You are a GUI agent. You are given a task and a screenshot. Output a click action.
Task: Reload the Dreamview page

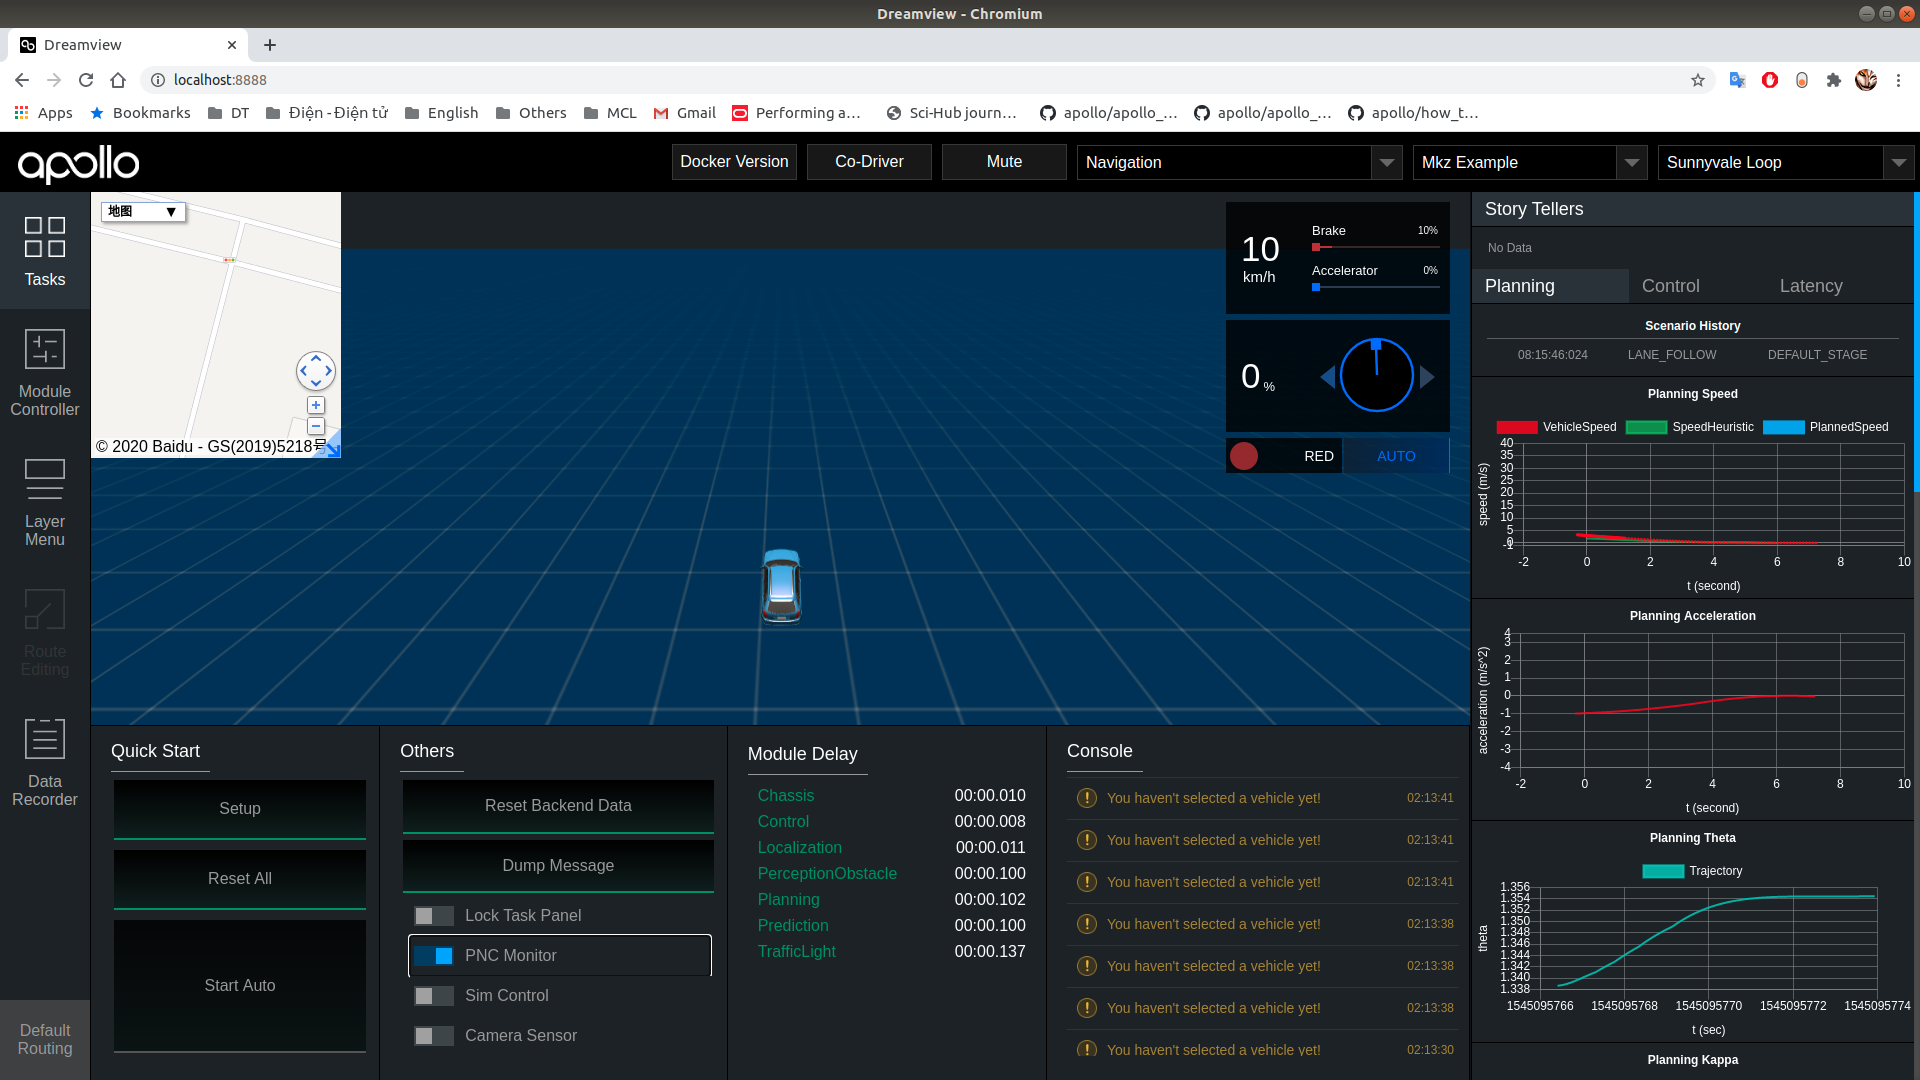pyautogui.click(x=86, y=80)
